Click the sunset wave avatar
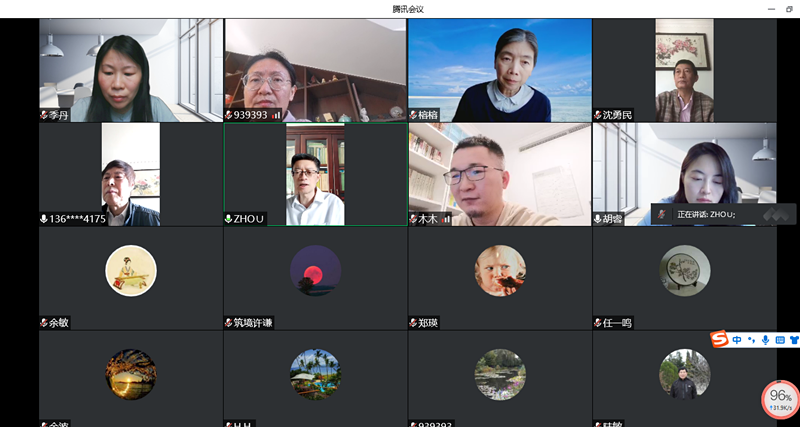Viewport: 800px width, 427px height. (131, 375)
